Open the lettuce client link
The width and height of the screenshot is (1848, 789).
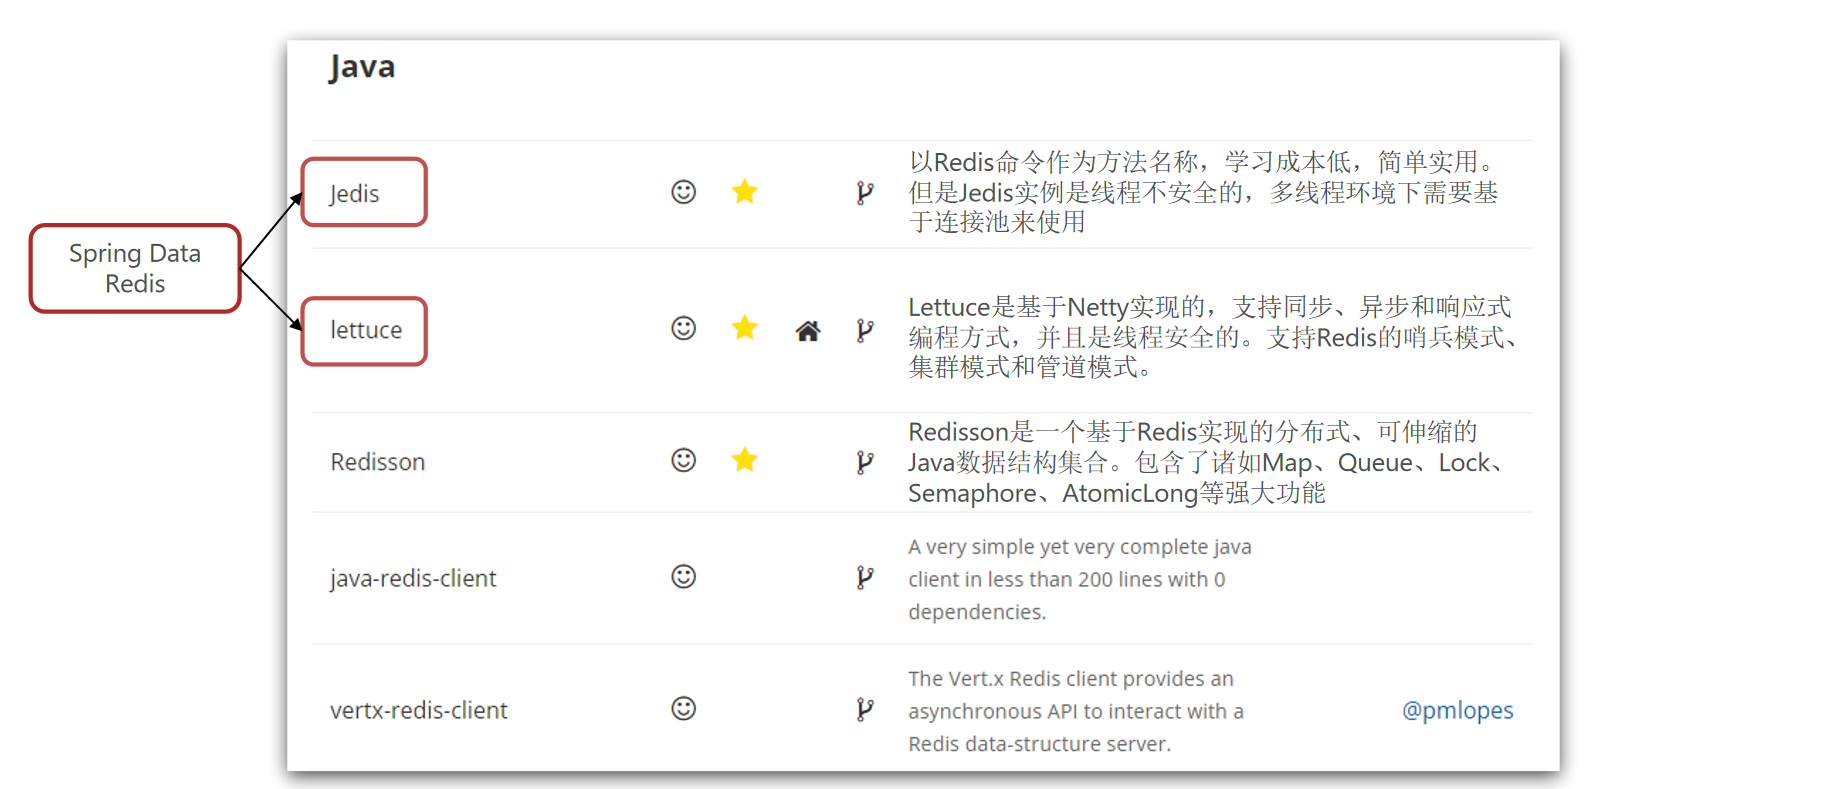366,330
